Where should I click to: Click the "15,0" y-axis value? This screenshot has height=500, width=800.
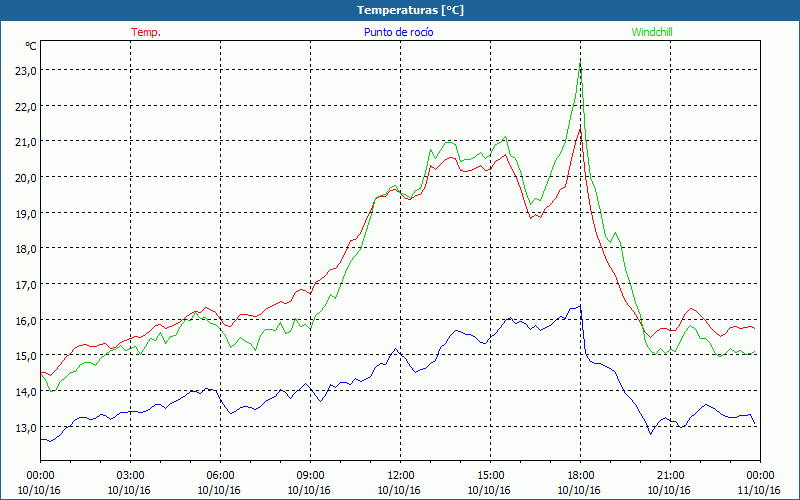pyautogui.click(x=26, y=356)
